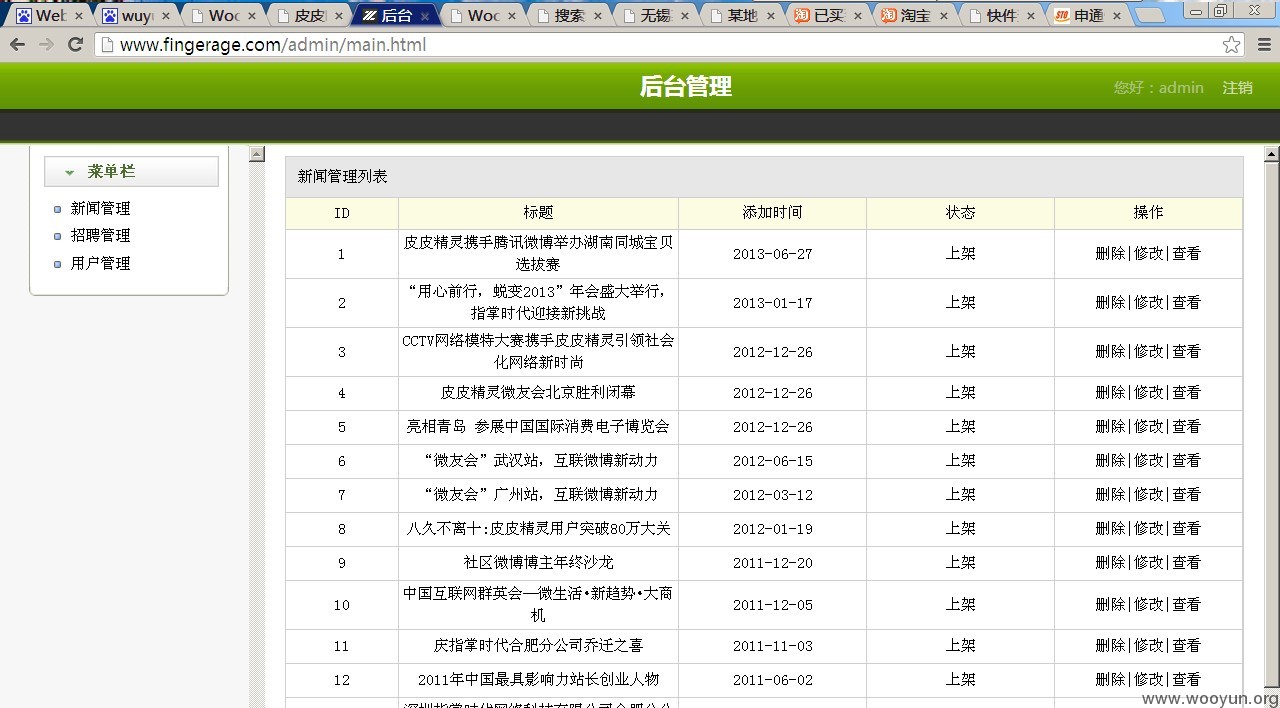Click 修改 for news ID 1
1280x708 pixels.
(1148, 253)
